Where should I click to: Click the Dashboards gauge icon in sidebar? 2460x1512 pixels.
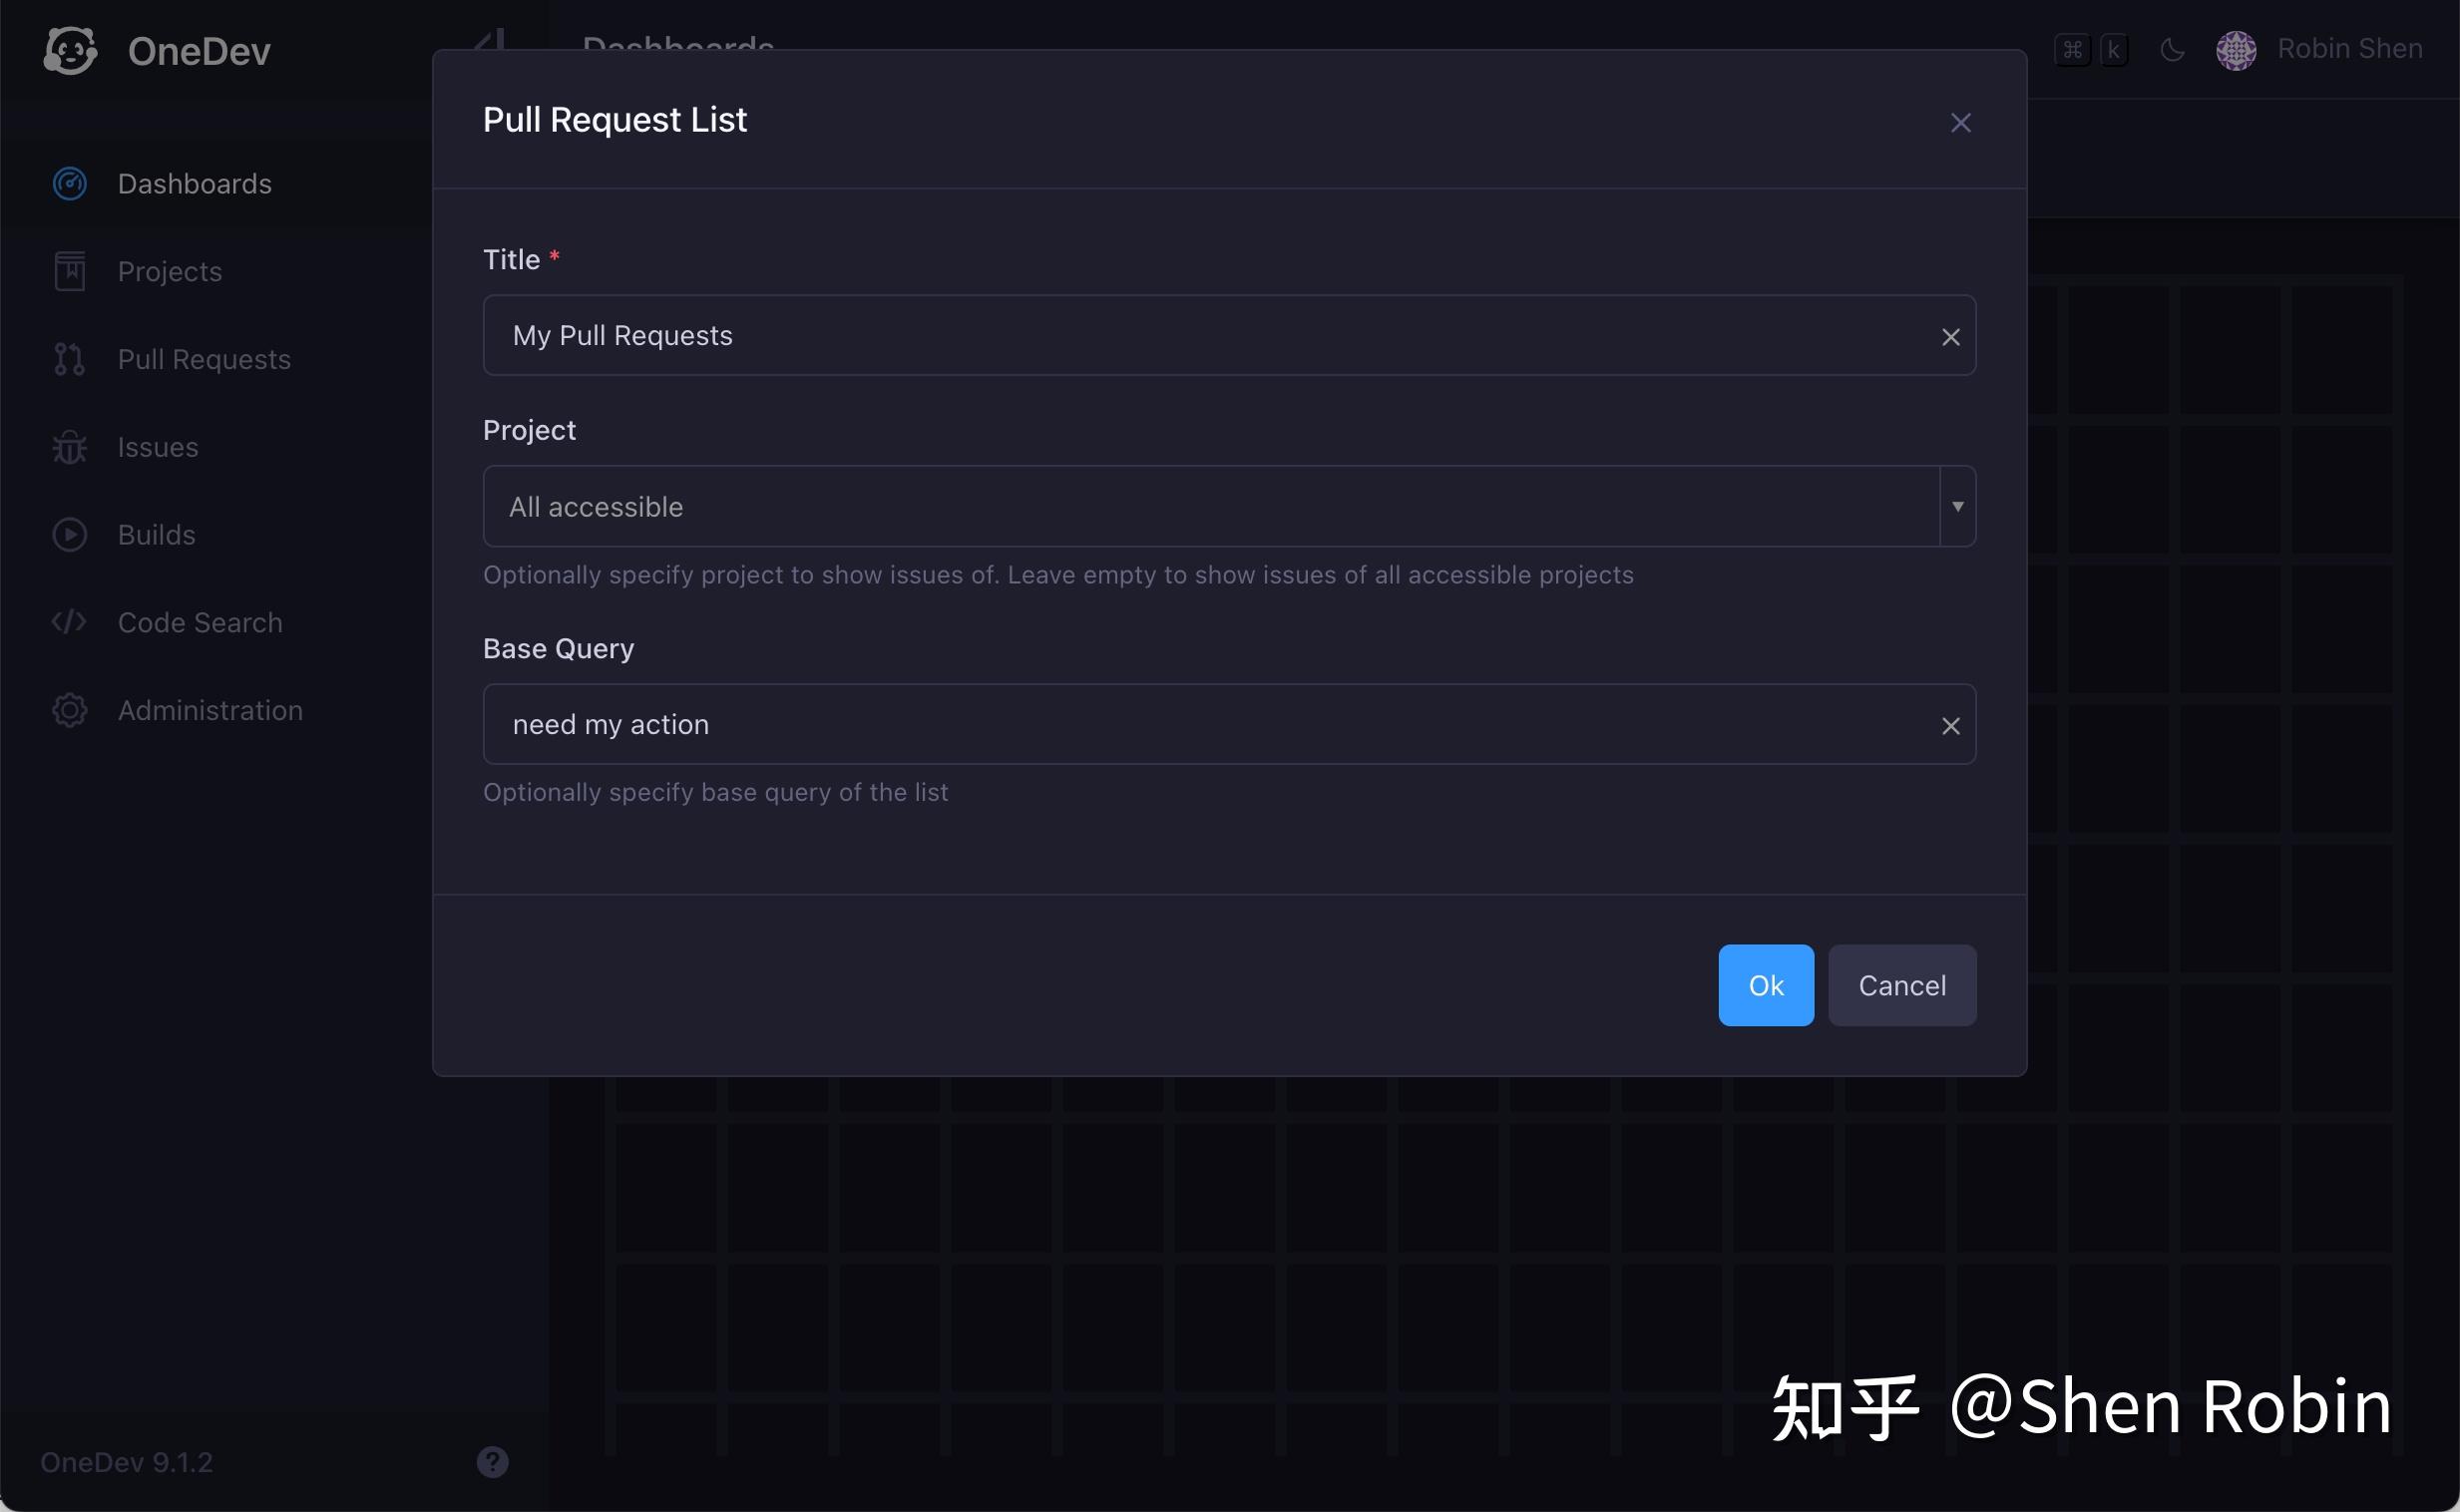click(70, 184)
